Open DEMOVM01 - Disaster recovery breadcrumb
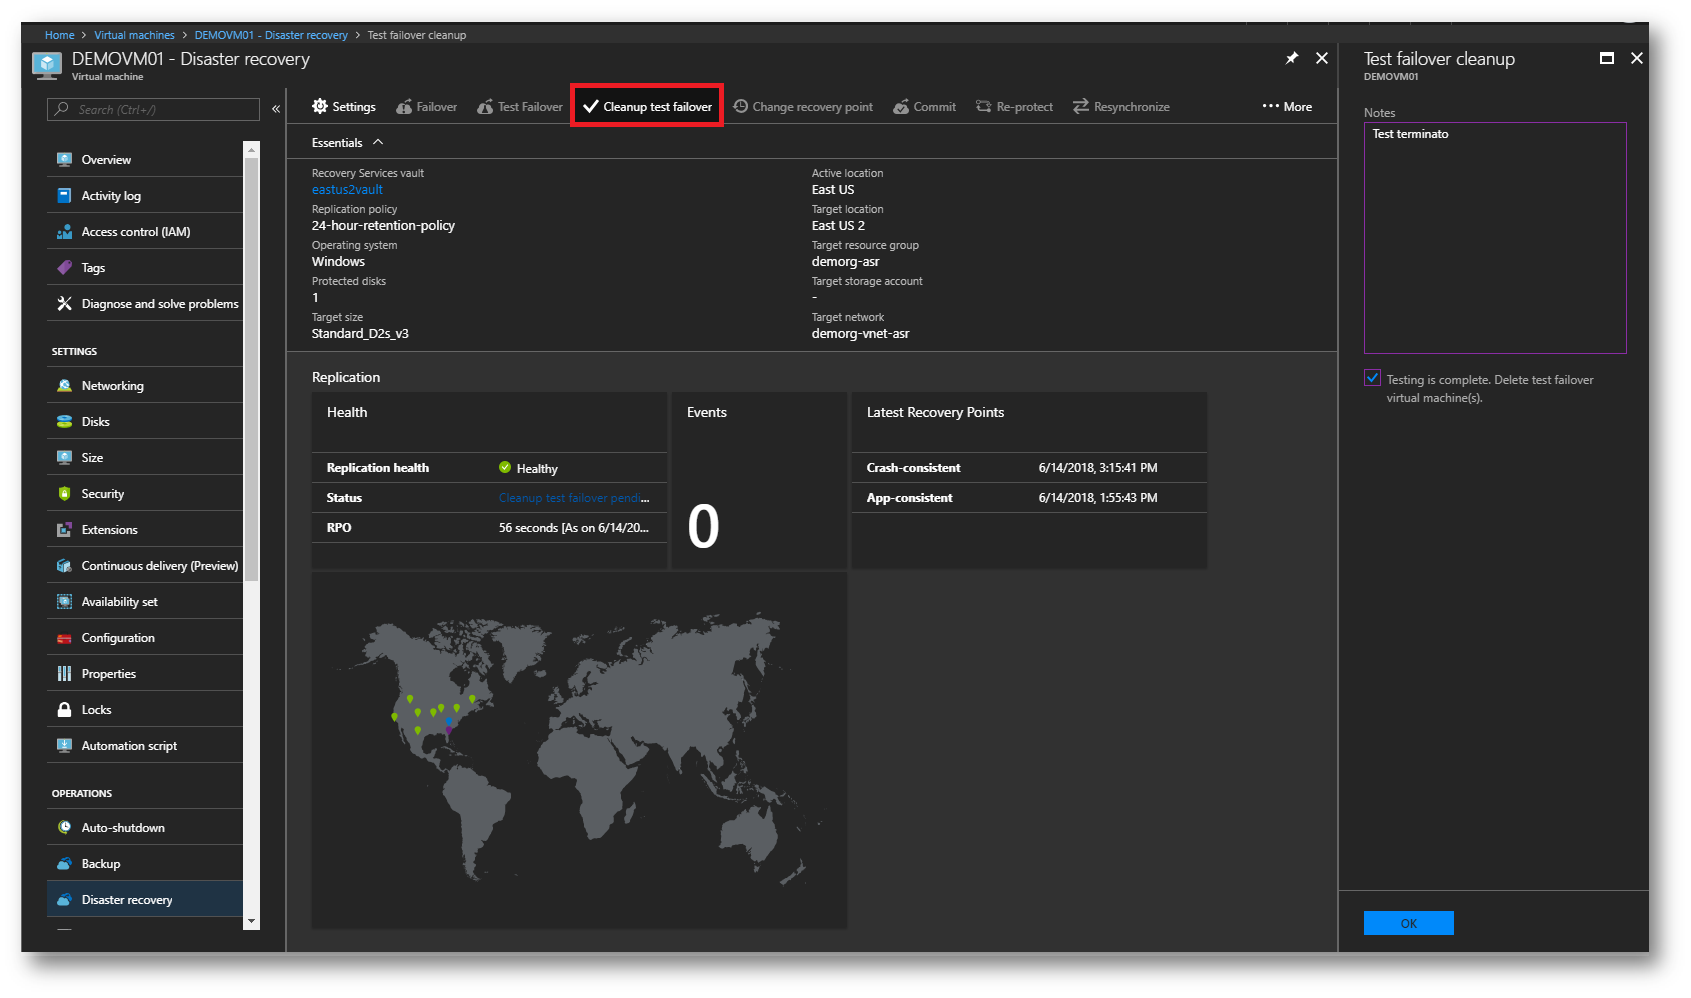The height and width of the screenshot is (998, 1691). (271, 35)
